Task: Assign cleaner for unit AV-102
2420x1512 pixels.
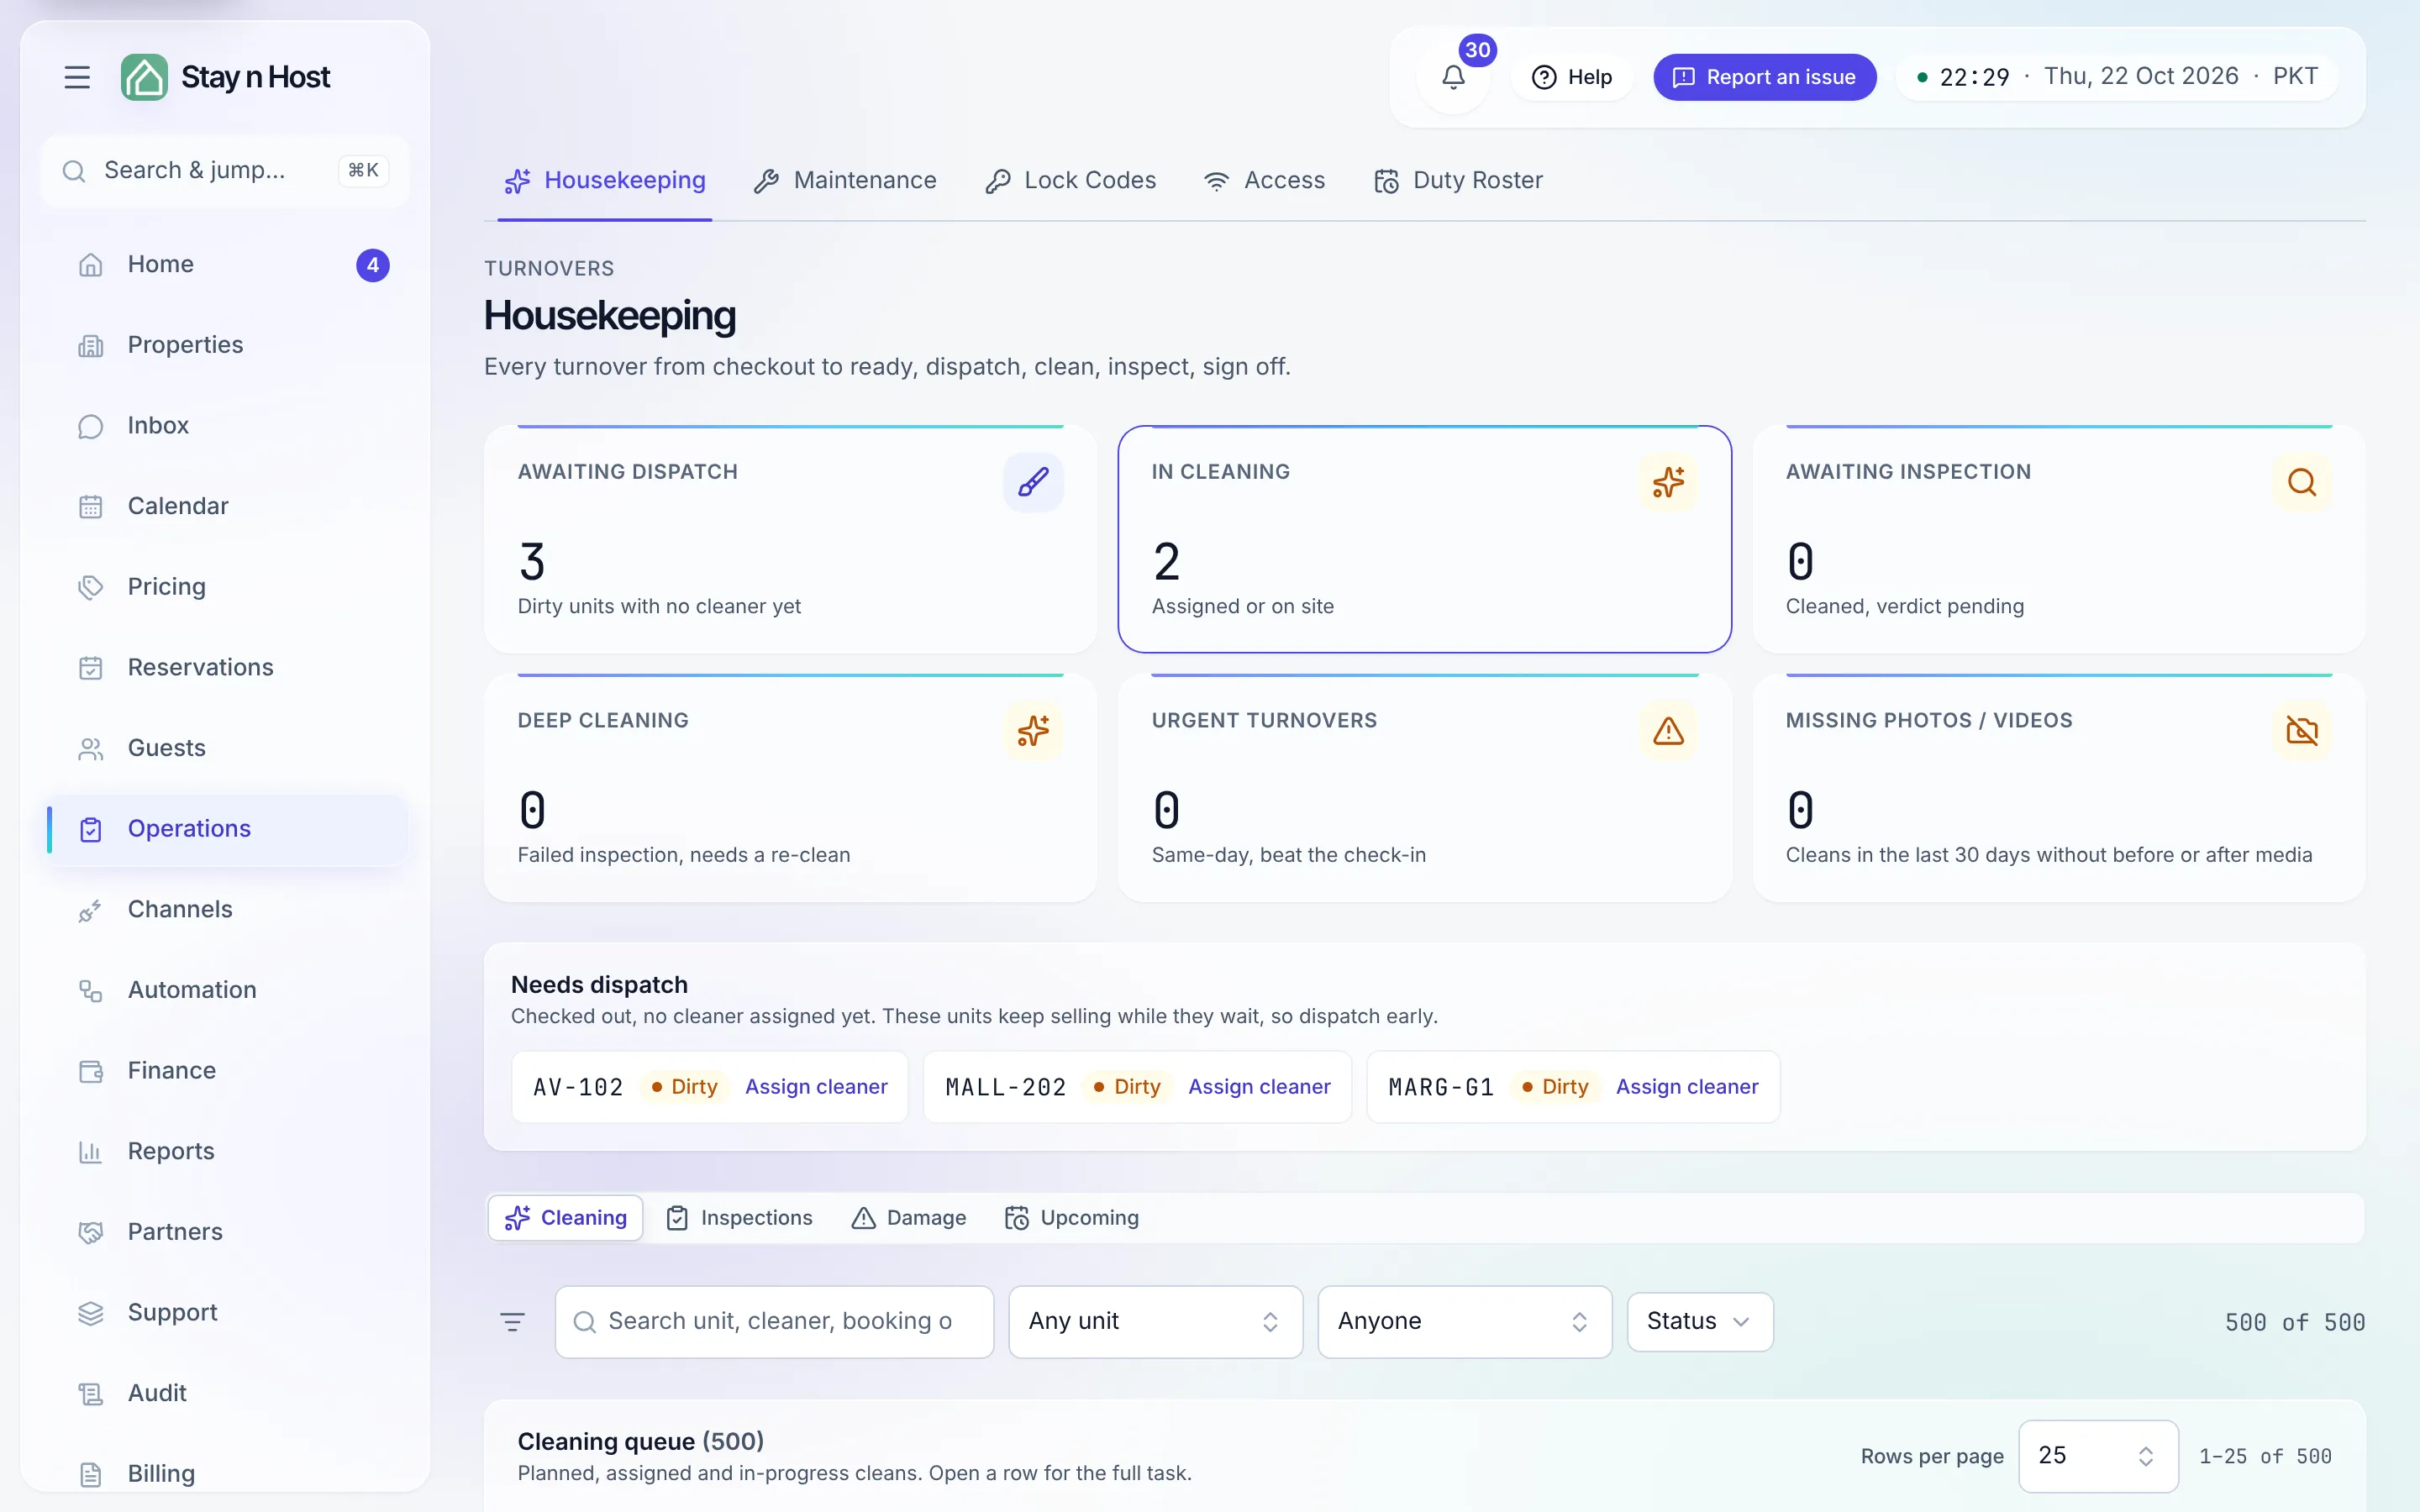Action: [x=816, y=1087]
